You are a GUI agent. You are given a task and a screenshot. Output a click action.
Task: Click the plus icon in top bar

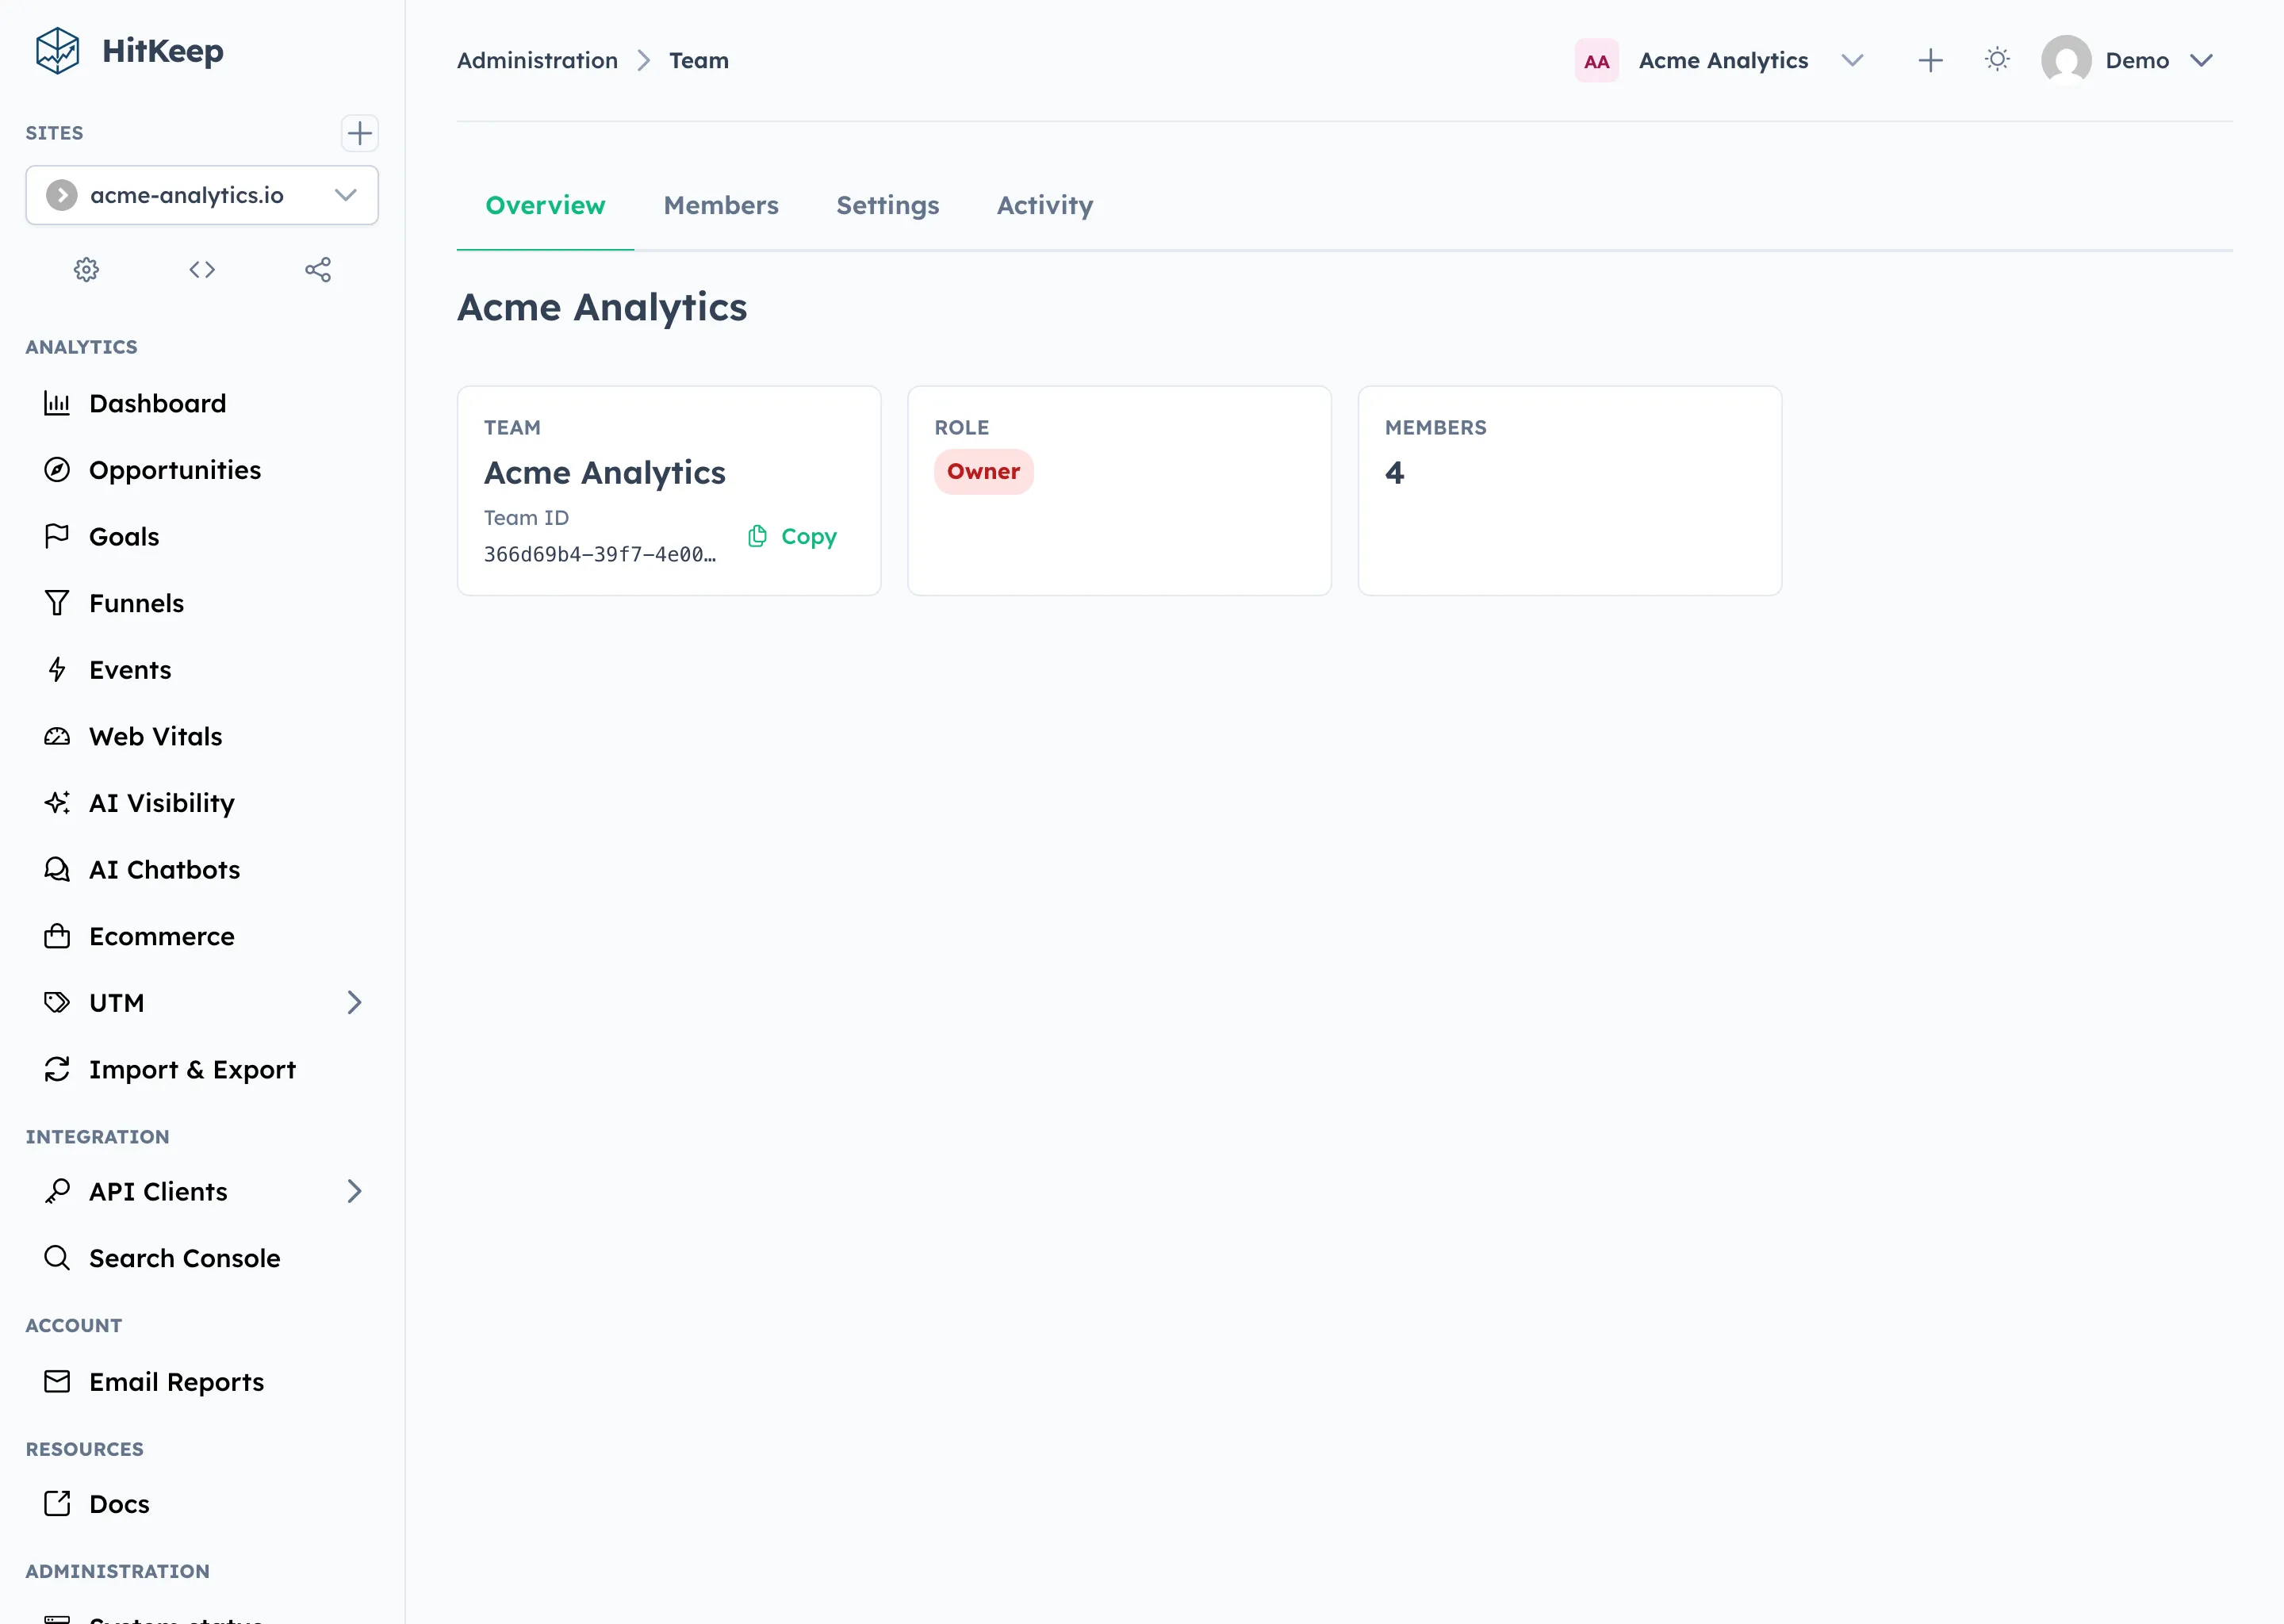[x=1930, y=61]
